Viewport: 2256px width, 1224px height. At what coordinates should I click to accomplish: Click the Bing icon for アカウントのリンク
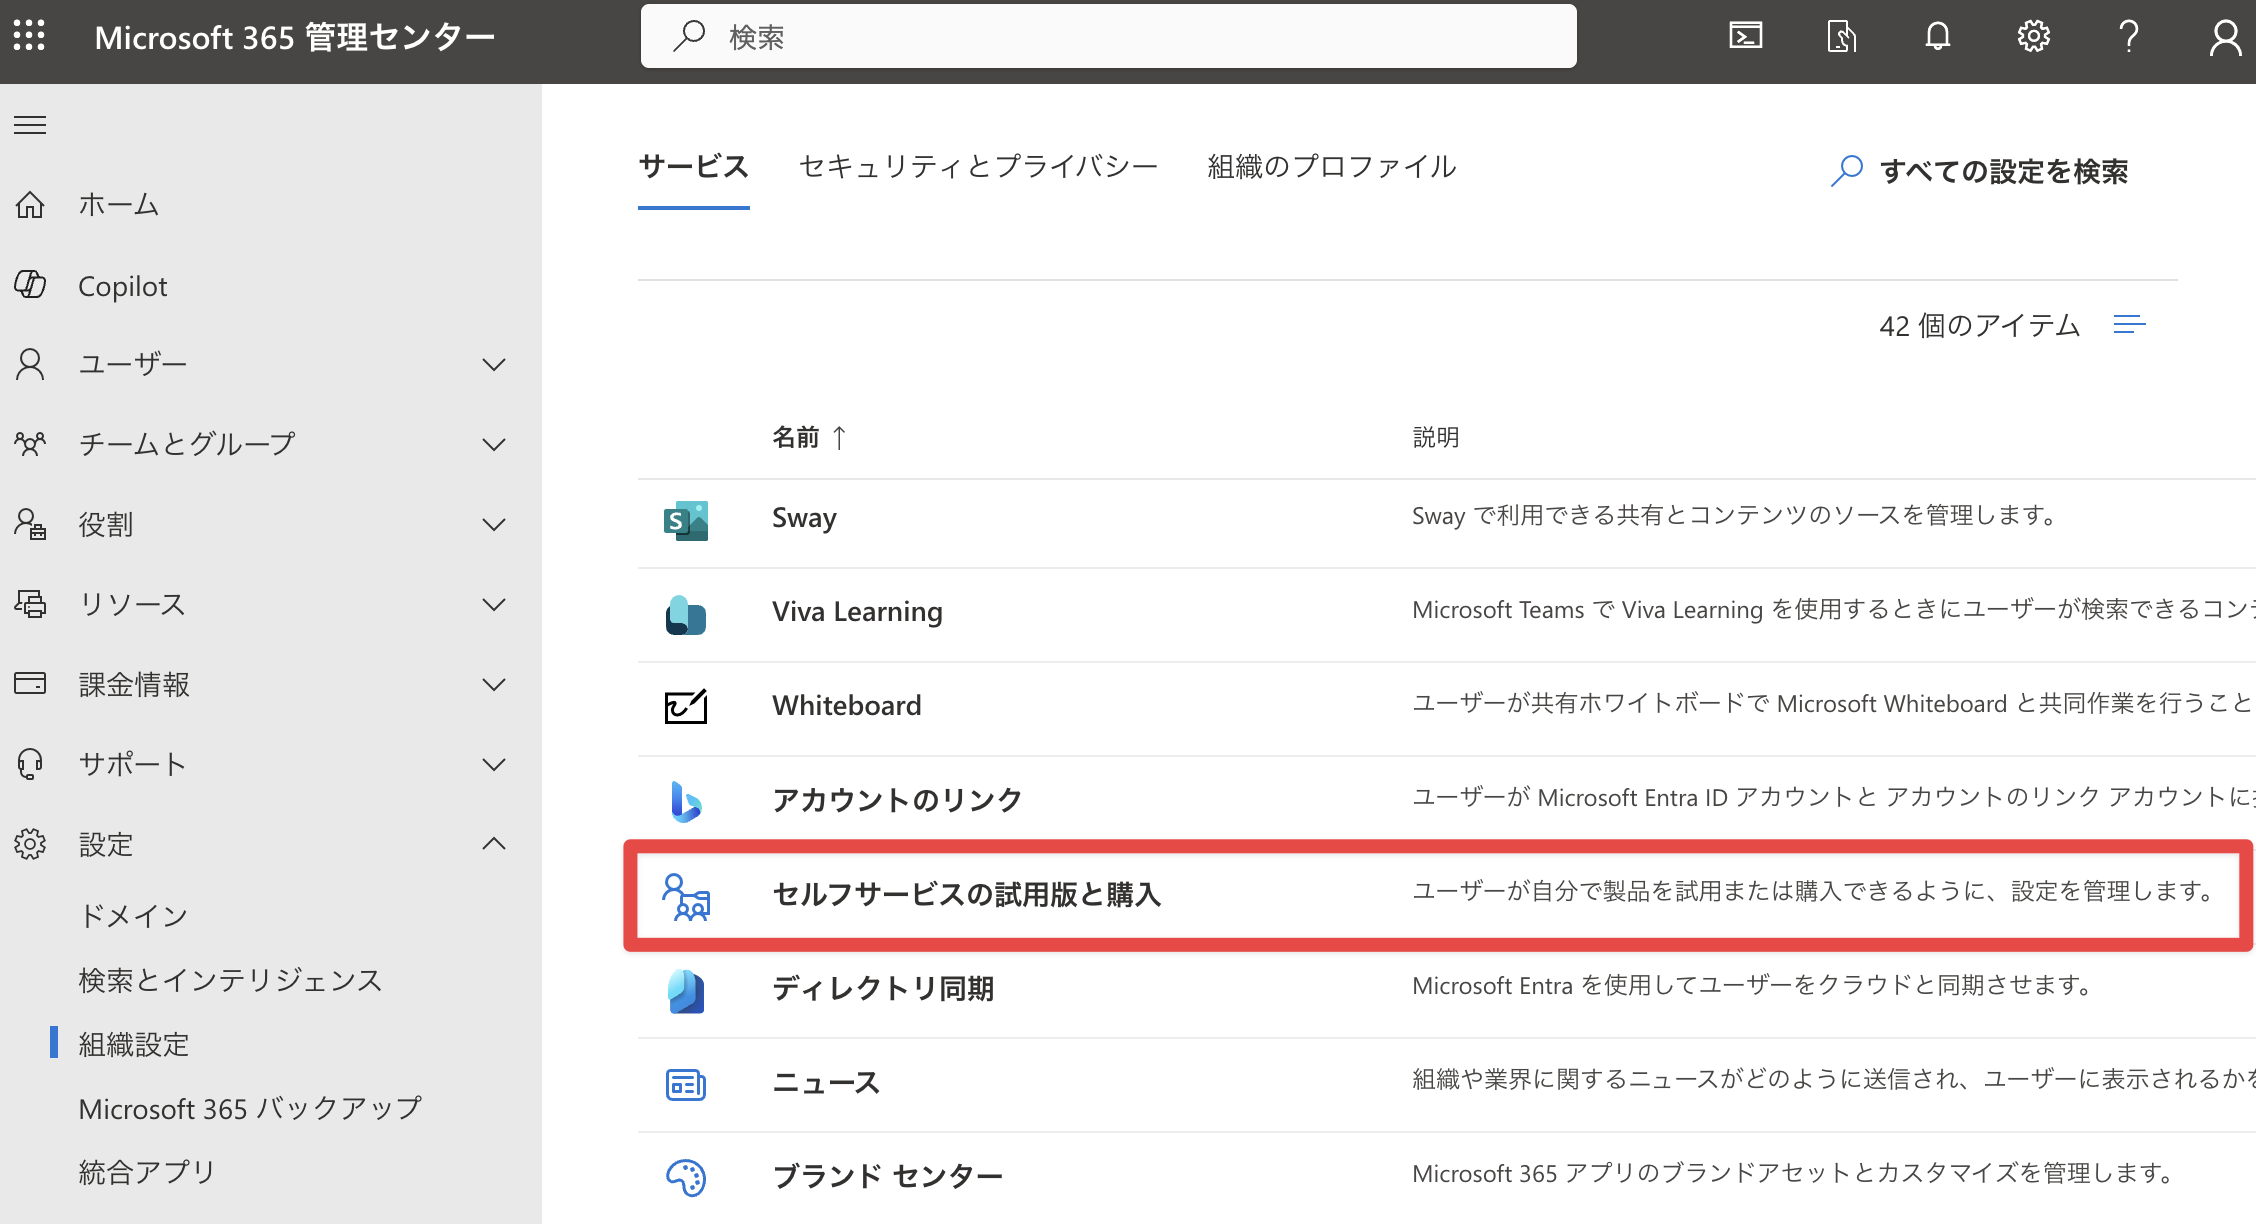[x=686, y=800]
